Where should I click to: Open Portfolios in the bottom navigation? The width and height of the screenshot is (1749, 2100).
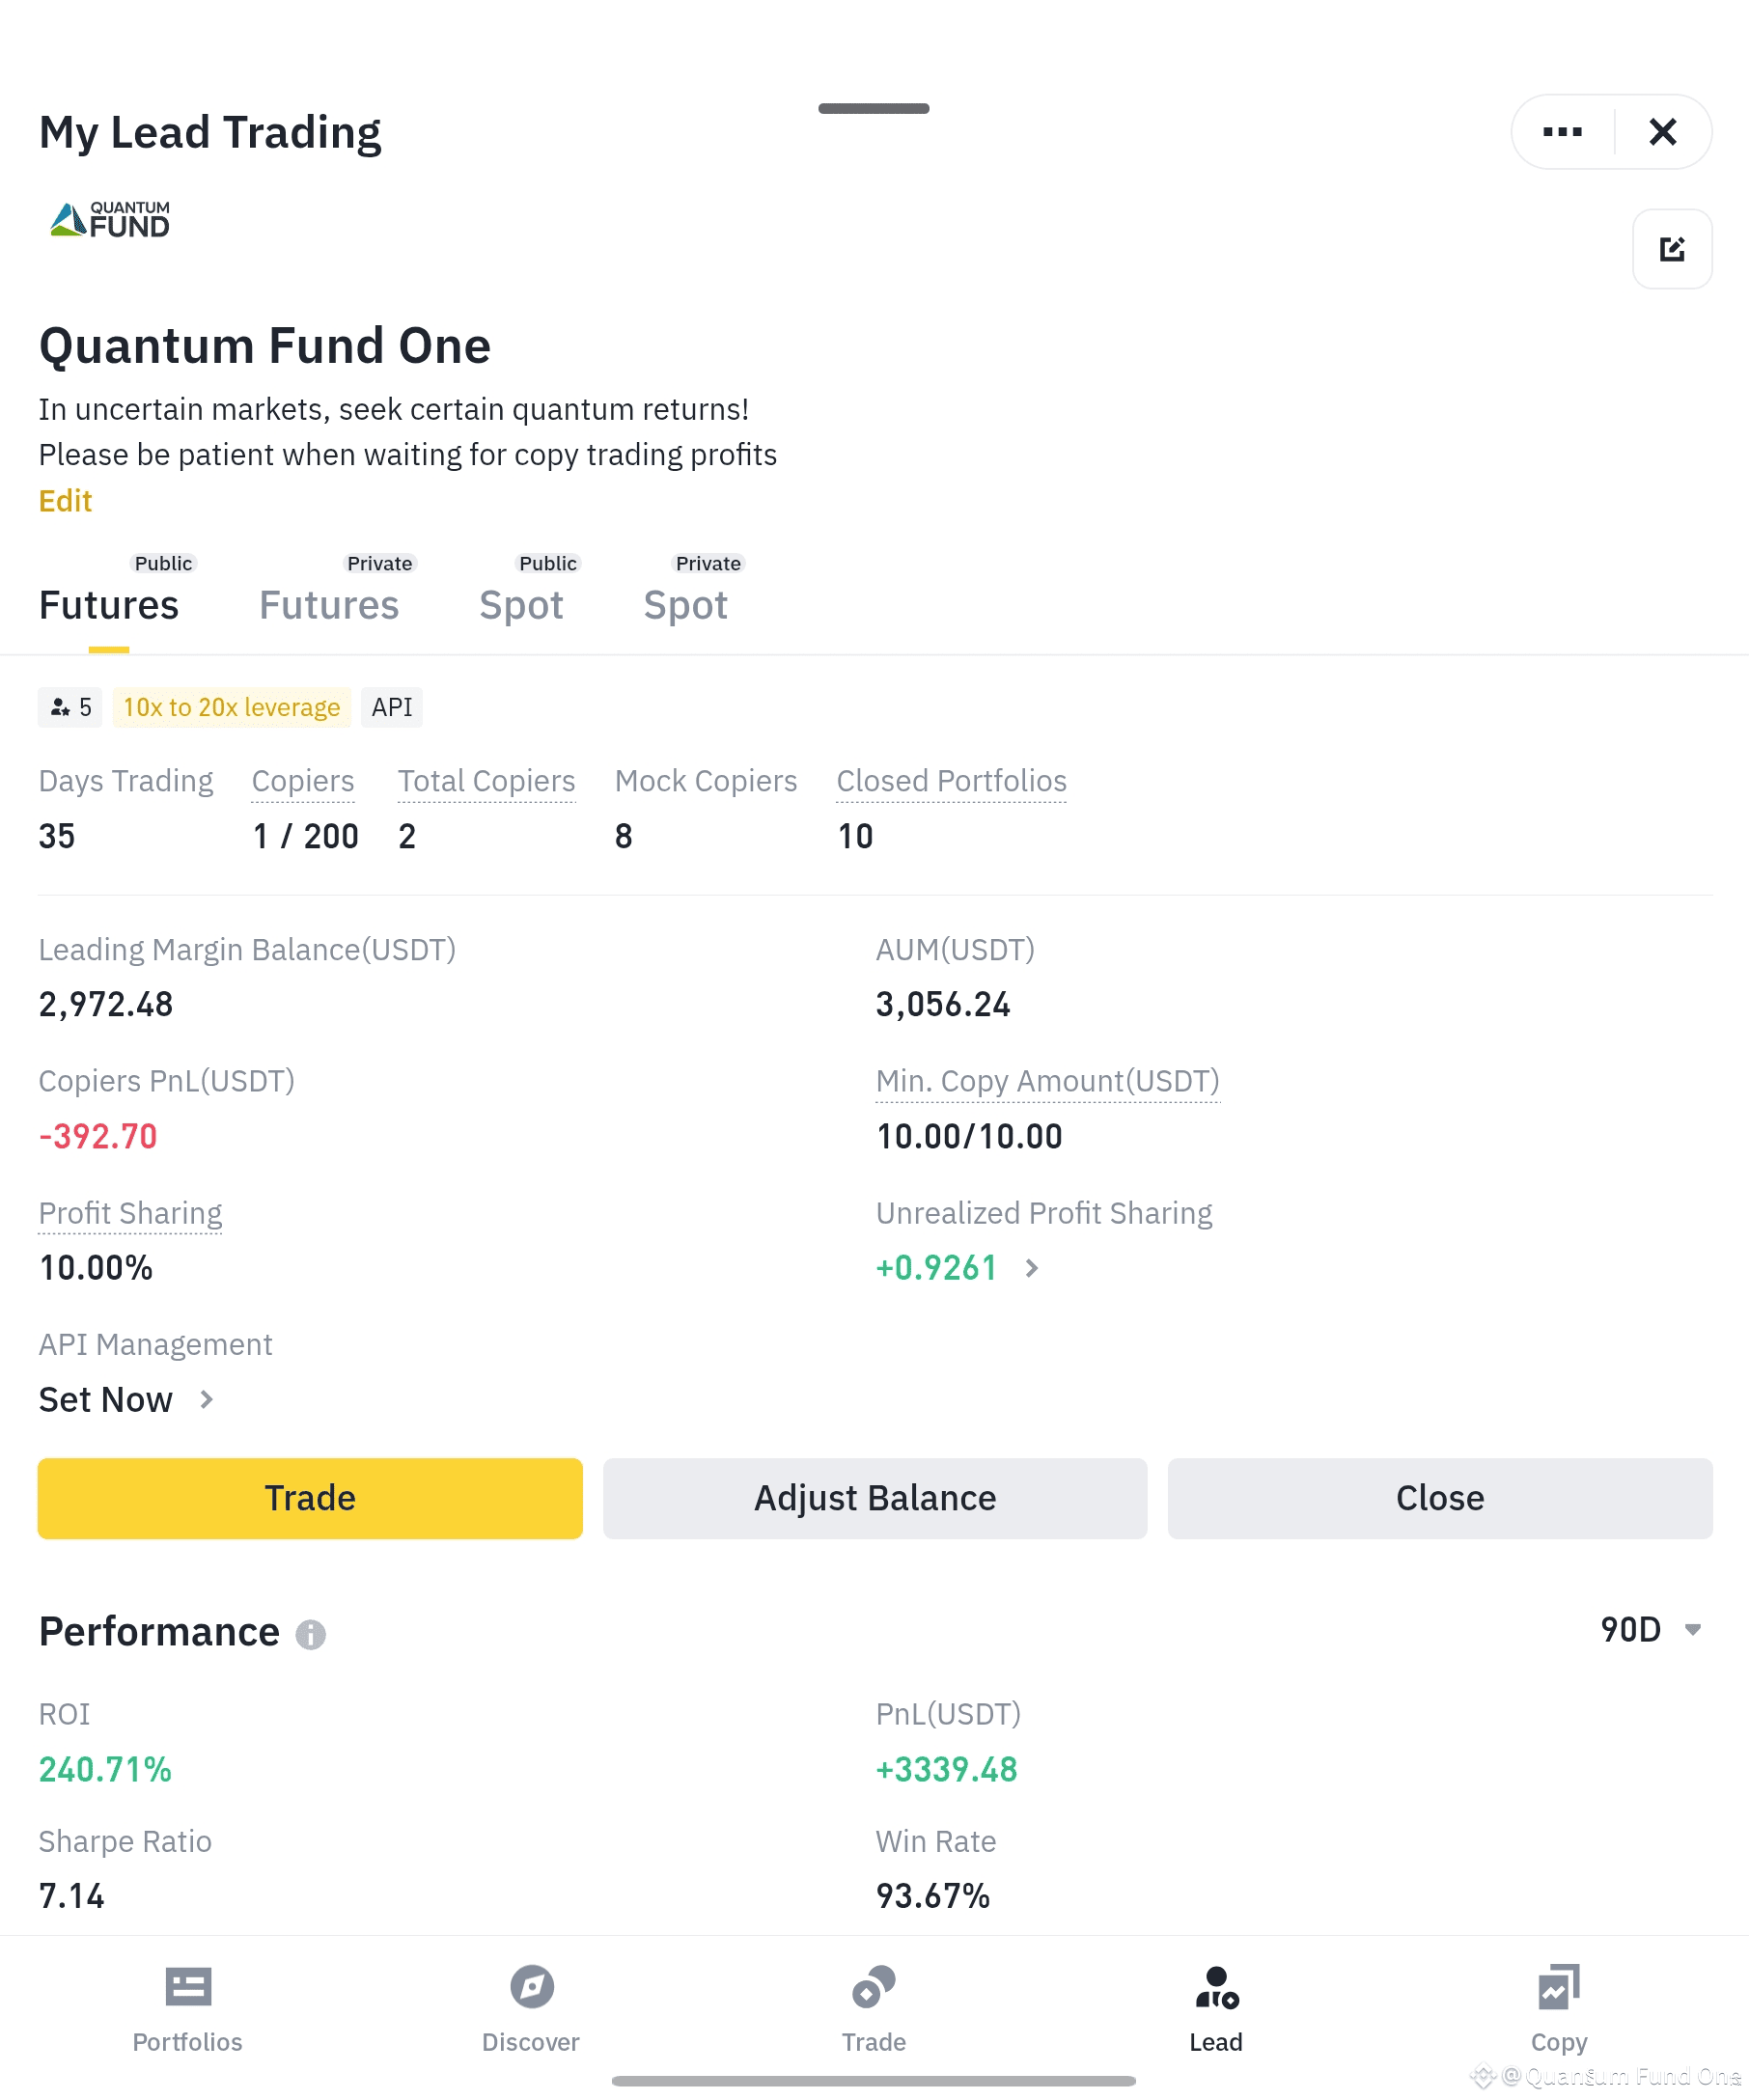[x=188, y=2010]
